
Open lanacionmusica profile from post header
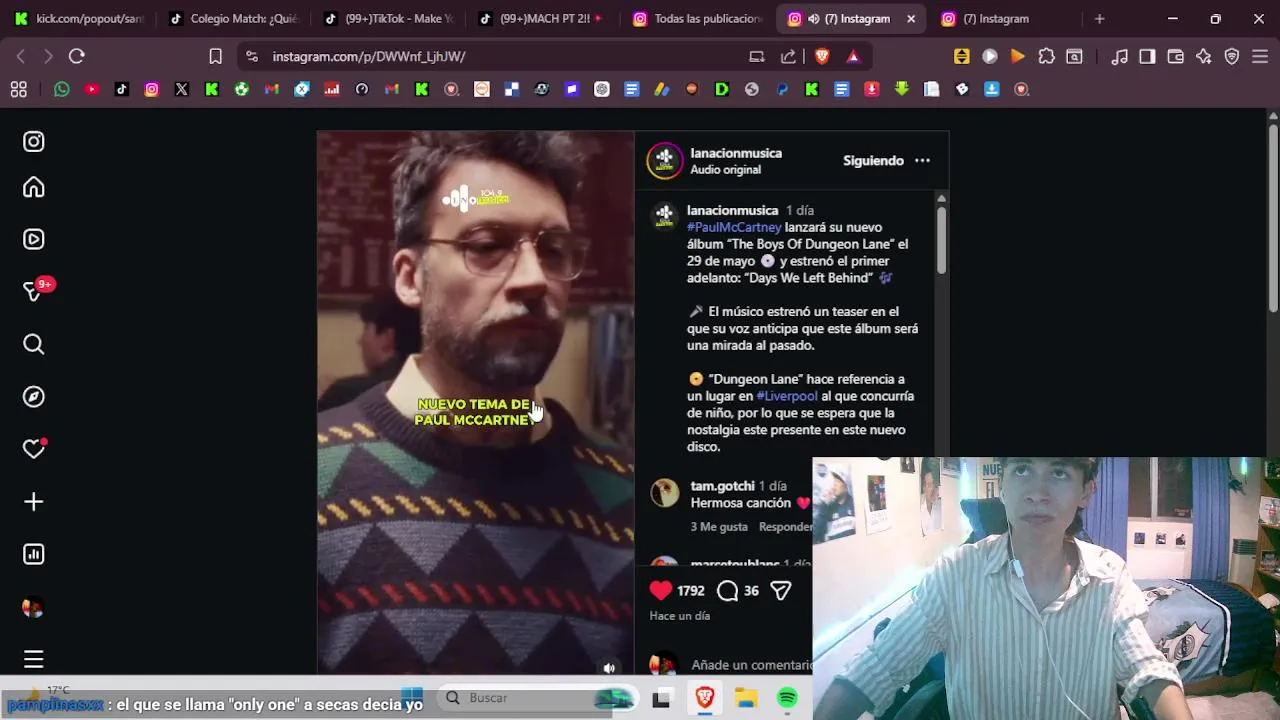click(736, 153)
